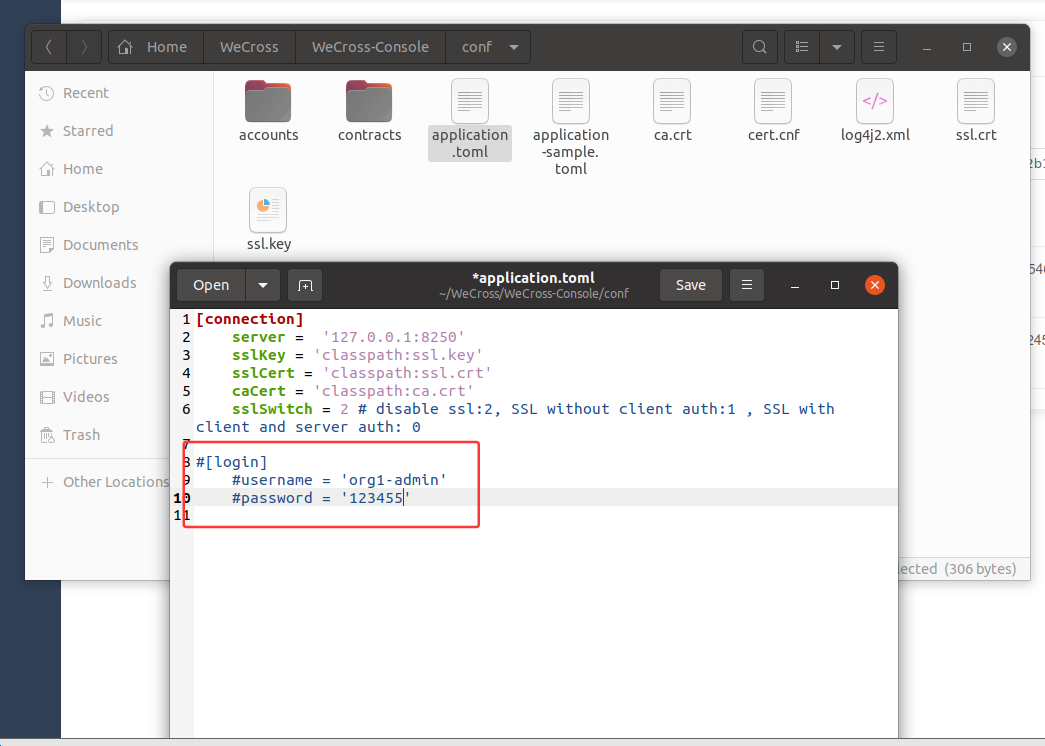The height and width of the screenshot is (746, 1045).
Task: Open the WeCross-Console path segment
Action: click(x=370, y=47)
